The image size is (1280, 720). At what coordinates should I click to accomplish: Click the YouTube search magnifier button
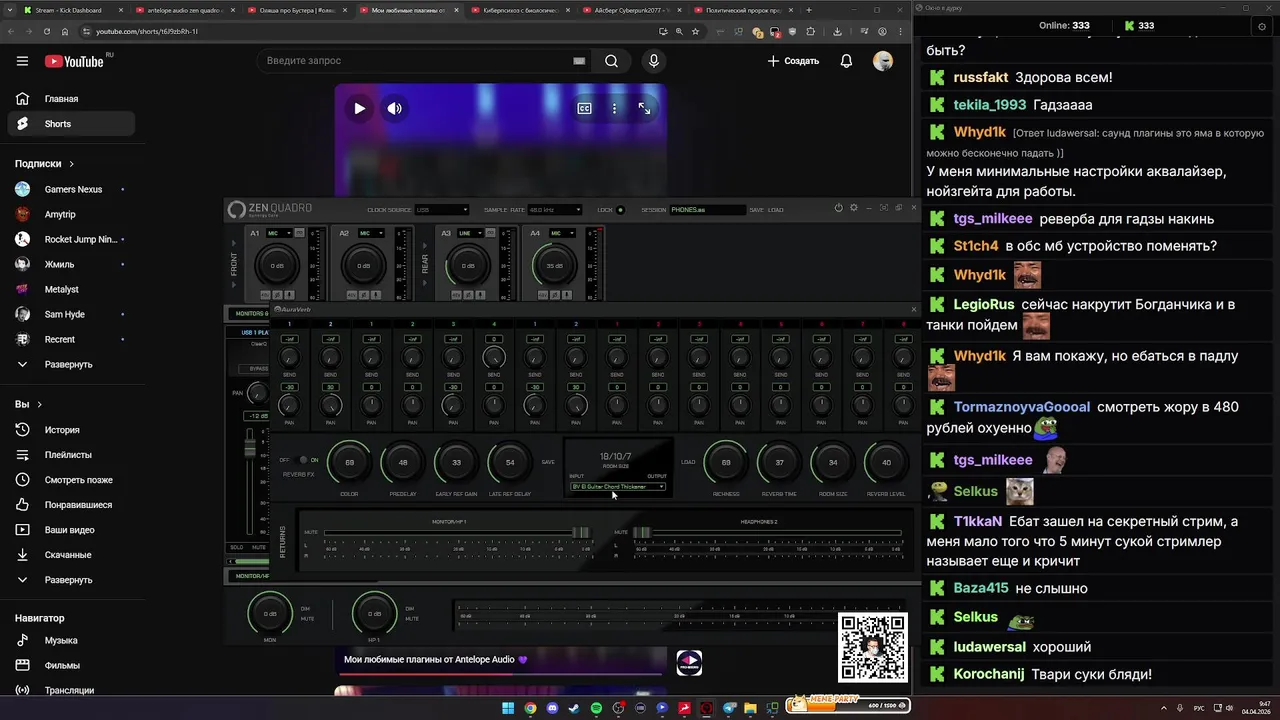point(611,61)
